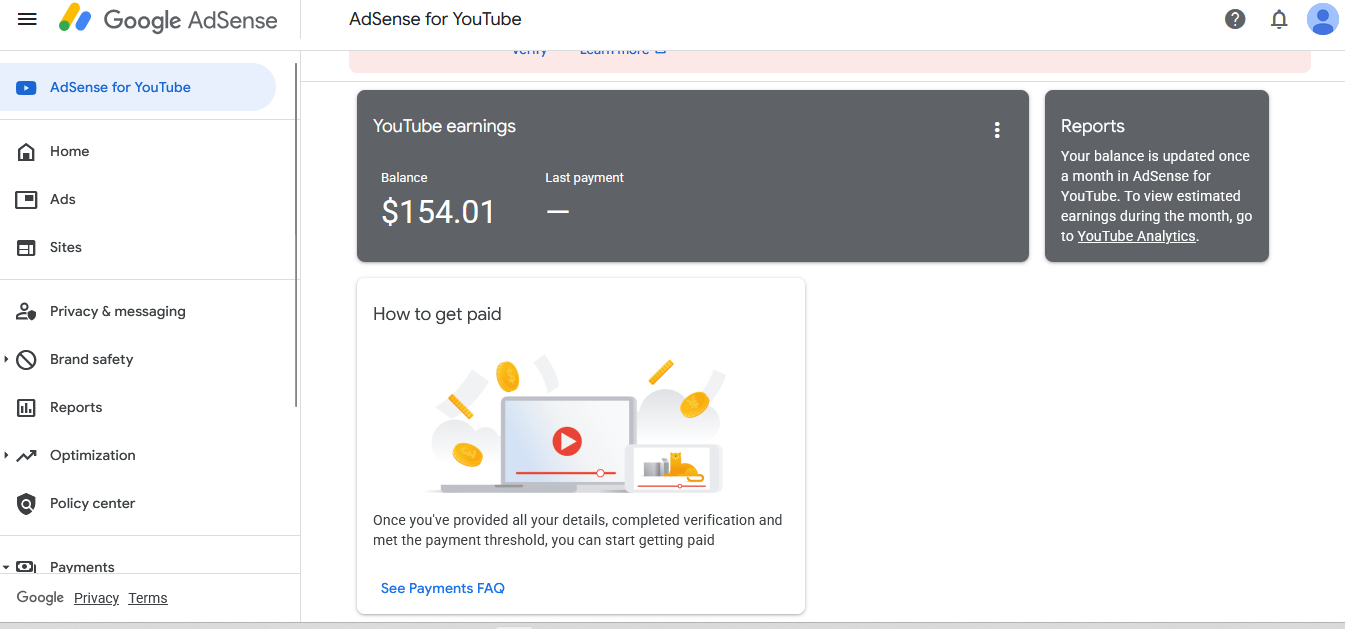Open Payments label in sidebar
This screenshot has height=629, width=1345.
point(82,566)
